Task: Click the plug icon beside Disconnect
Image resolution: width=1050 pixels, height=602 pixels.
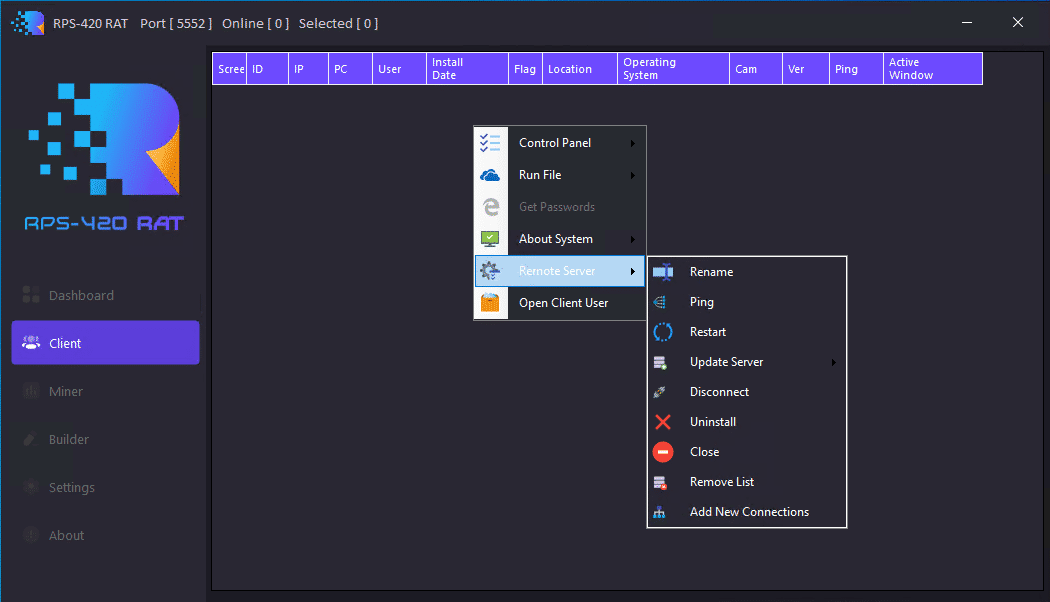Action: (x=660, y=392)
